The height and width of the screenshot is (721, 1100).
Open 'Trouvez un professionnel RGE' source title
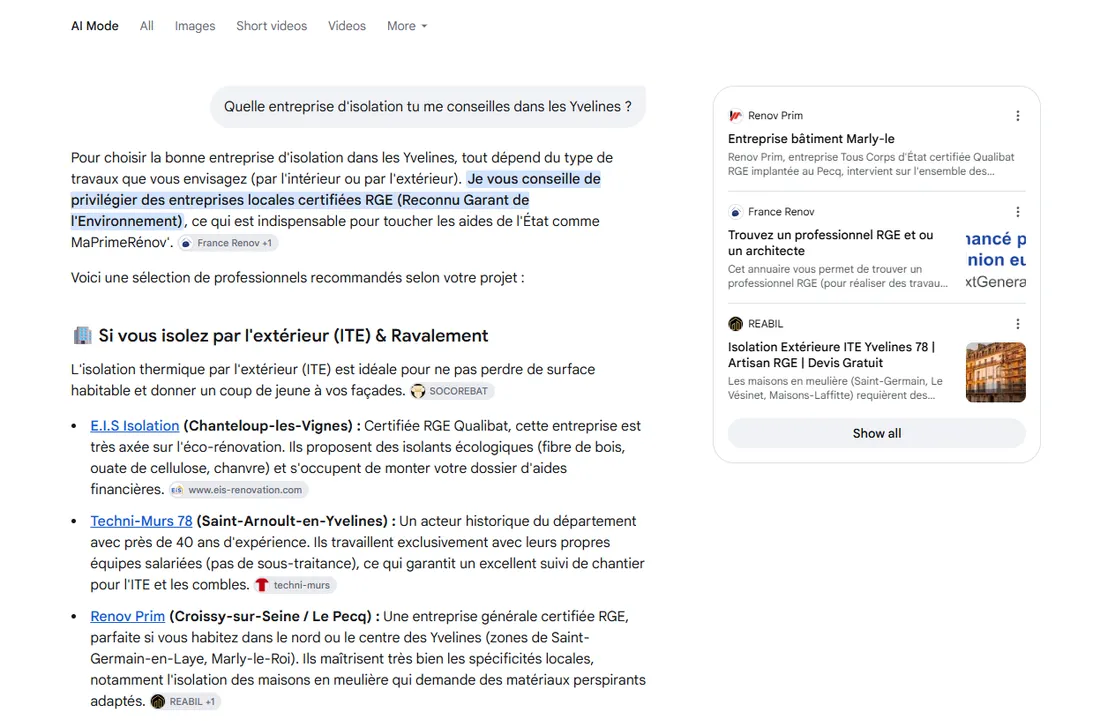tap(831, 243)
